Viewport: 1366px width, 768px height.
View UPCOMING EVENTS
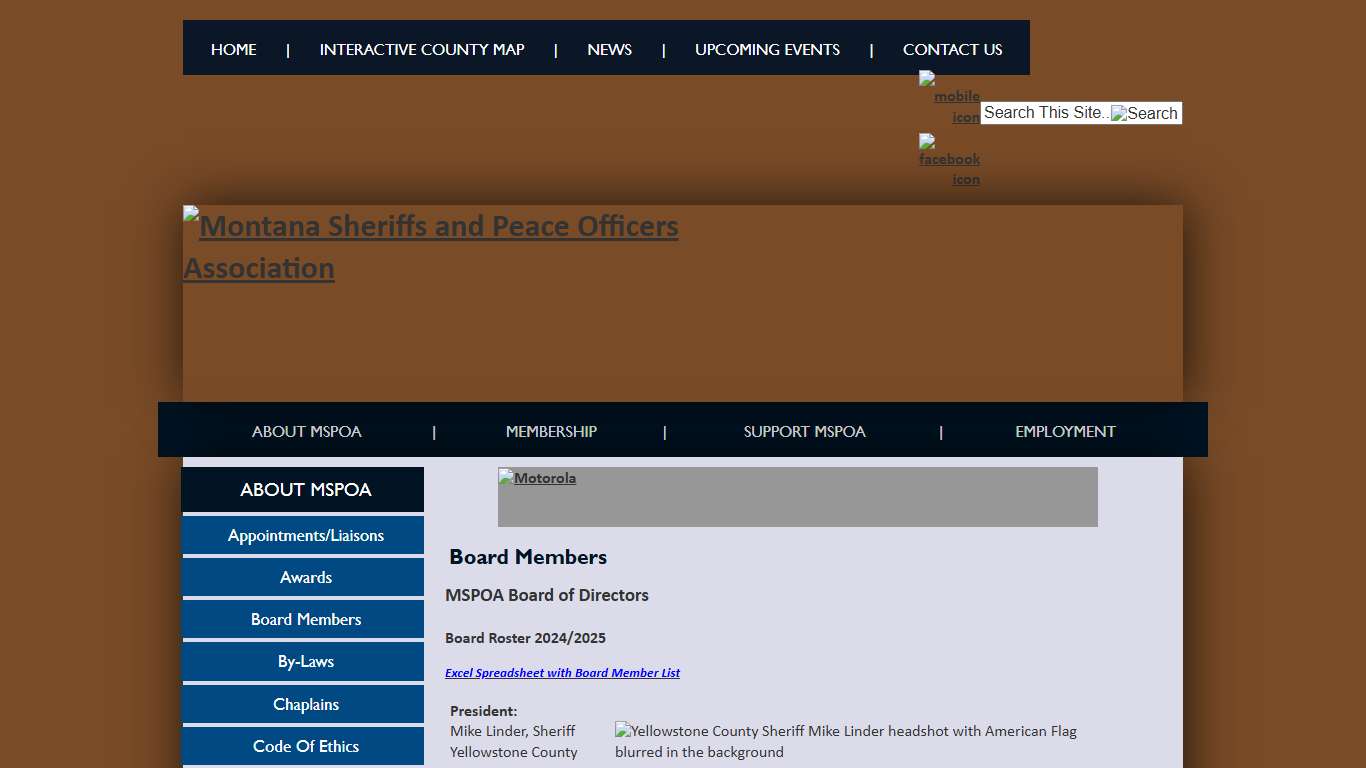(x=767, y=49)
